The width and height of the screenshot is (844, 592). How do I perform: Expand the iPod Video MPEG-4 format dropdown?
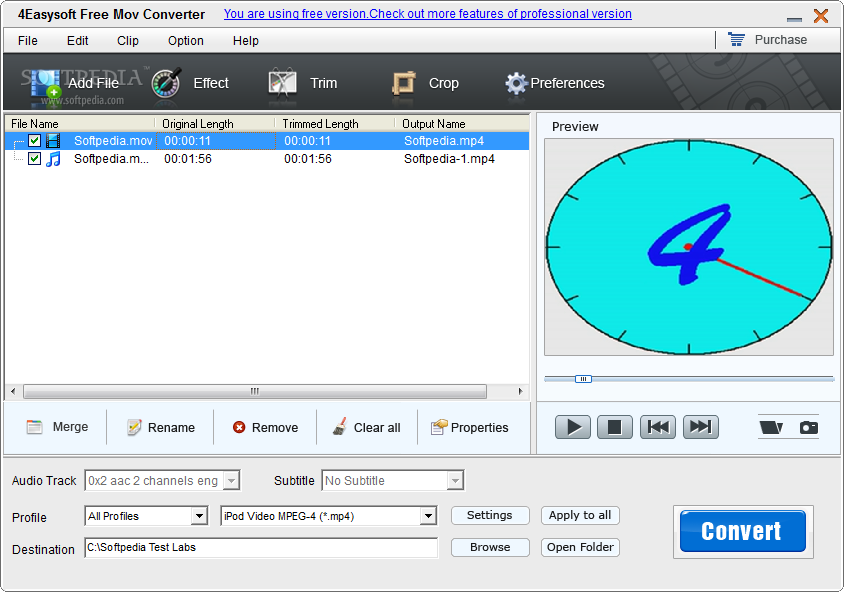[x=428, y=516]
